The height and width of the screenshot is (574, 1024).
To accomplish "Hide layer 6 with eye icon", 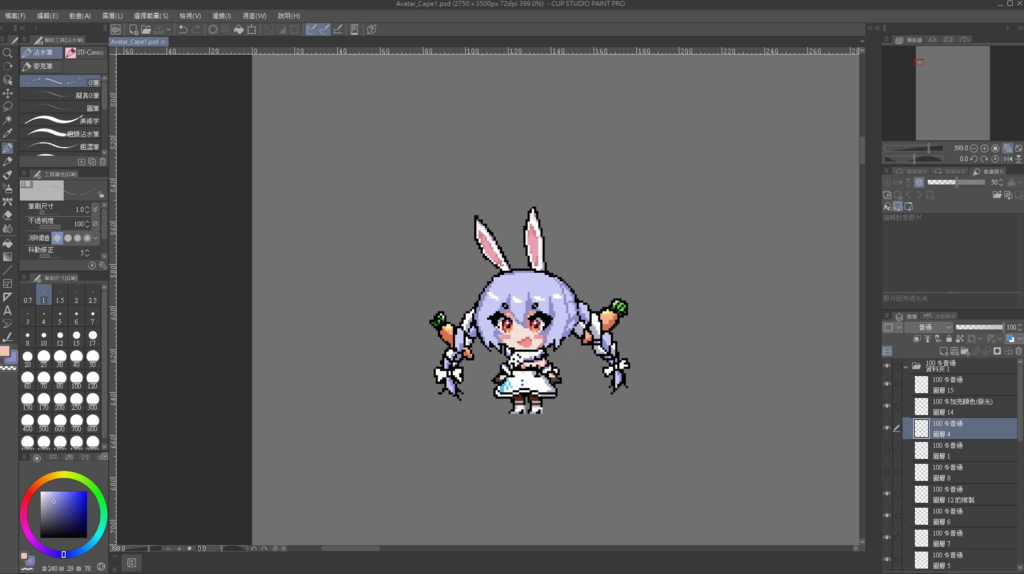I will (x=887, y=516).
